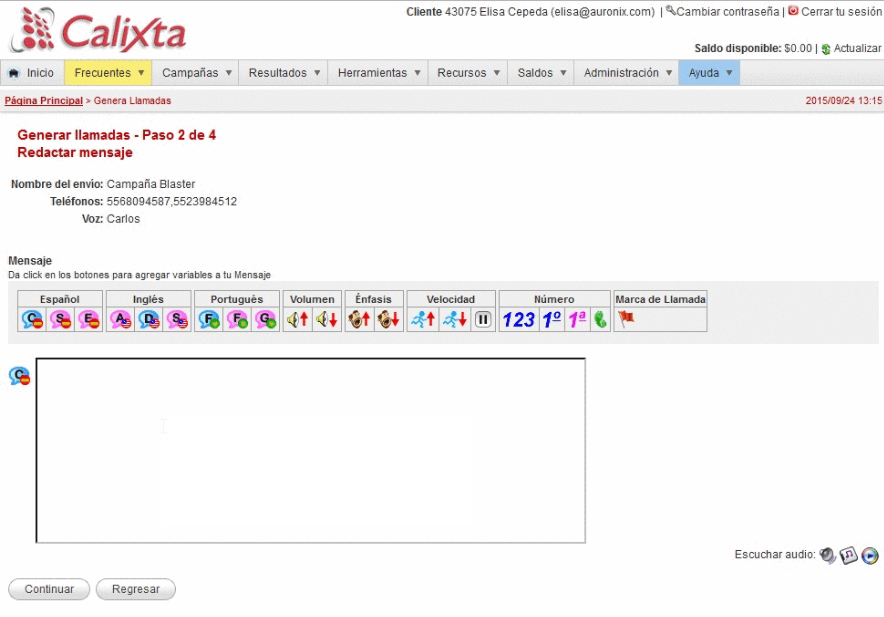The height and width of the screenshot is (617, 884).
Task: Insert the Portuguese "F" voice variable
Action: [x=210, y=320]
